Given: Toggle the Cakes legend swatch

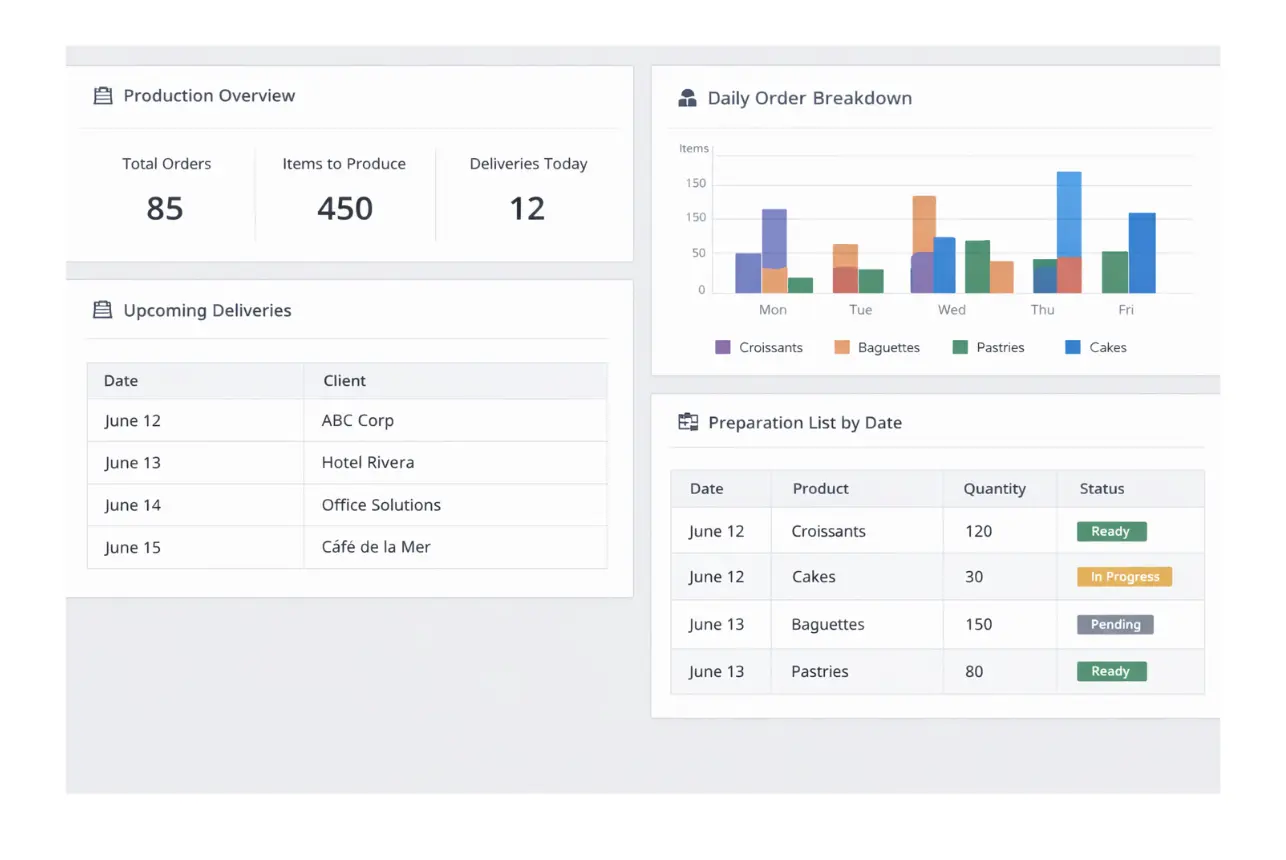Looking at the screenshot, I should point(1073,347).
